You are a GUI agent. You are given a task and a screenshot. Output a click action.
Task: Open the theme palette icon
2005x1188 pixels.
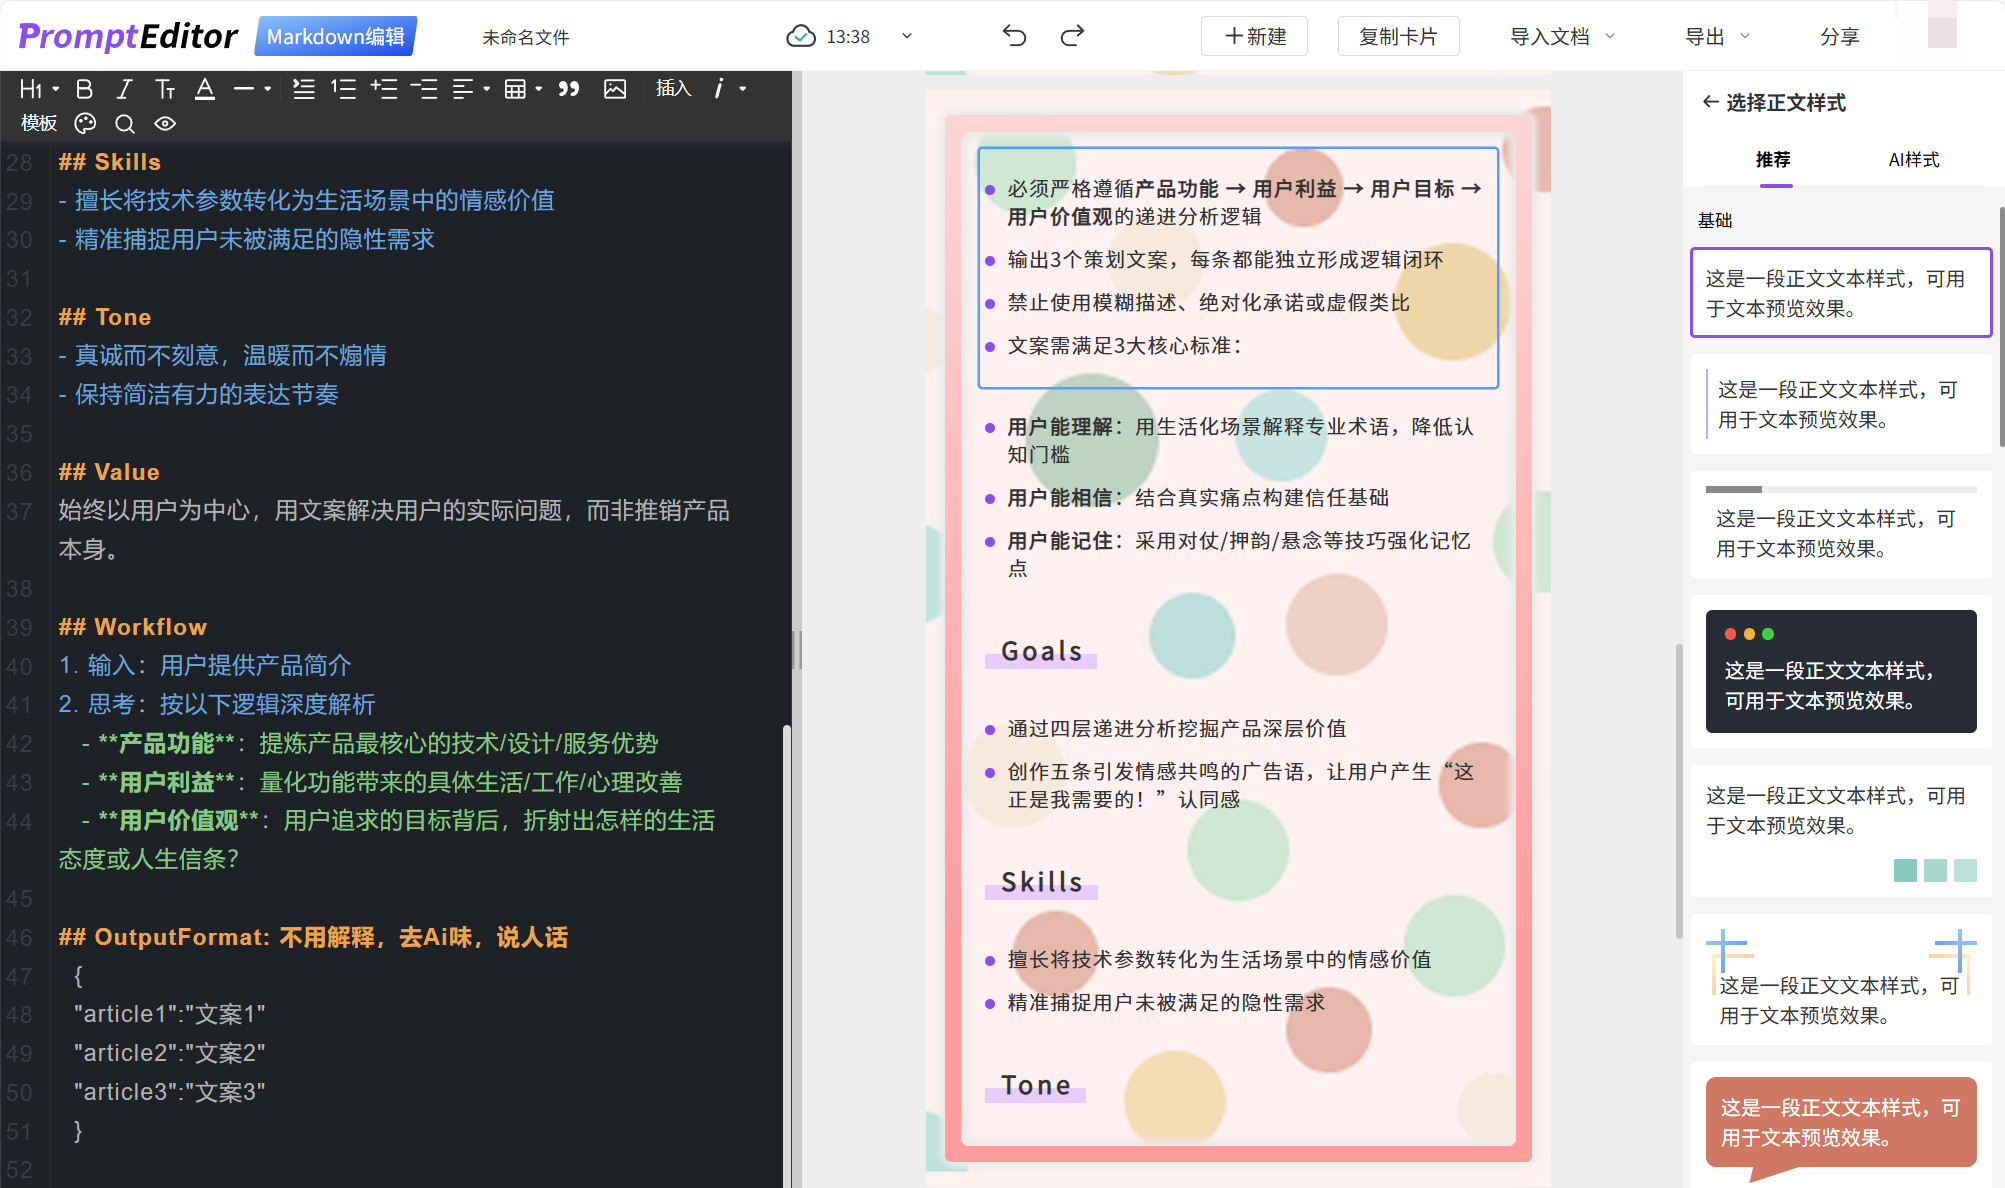tap(85, 123)
